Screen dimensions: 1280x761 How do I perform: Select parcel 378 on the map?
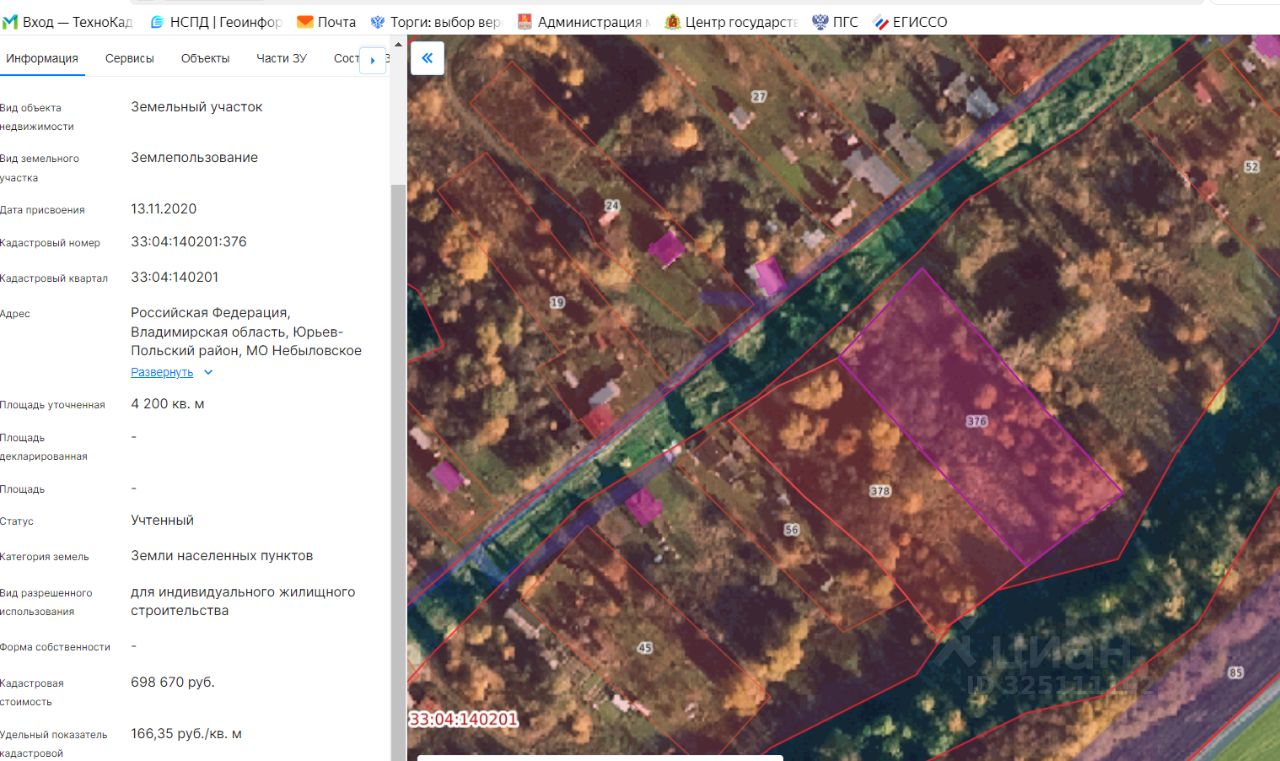880,491
